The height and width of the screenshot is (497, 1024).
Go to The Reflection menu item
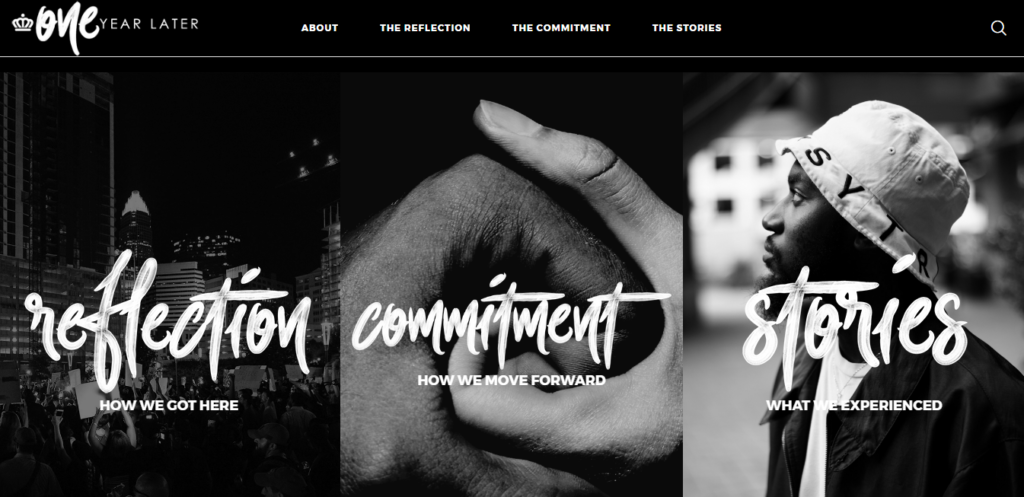pyautogui.click(x=425, y=28)
